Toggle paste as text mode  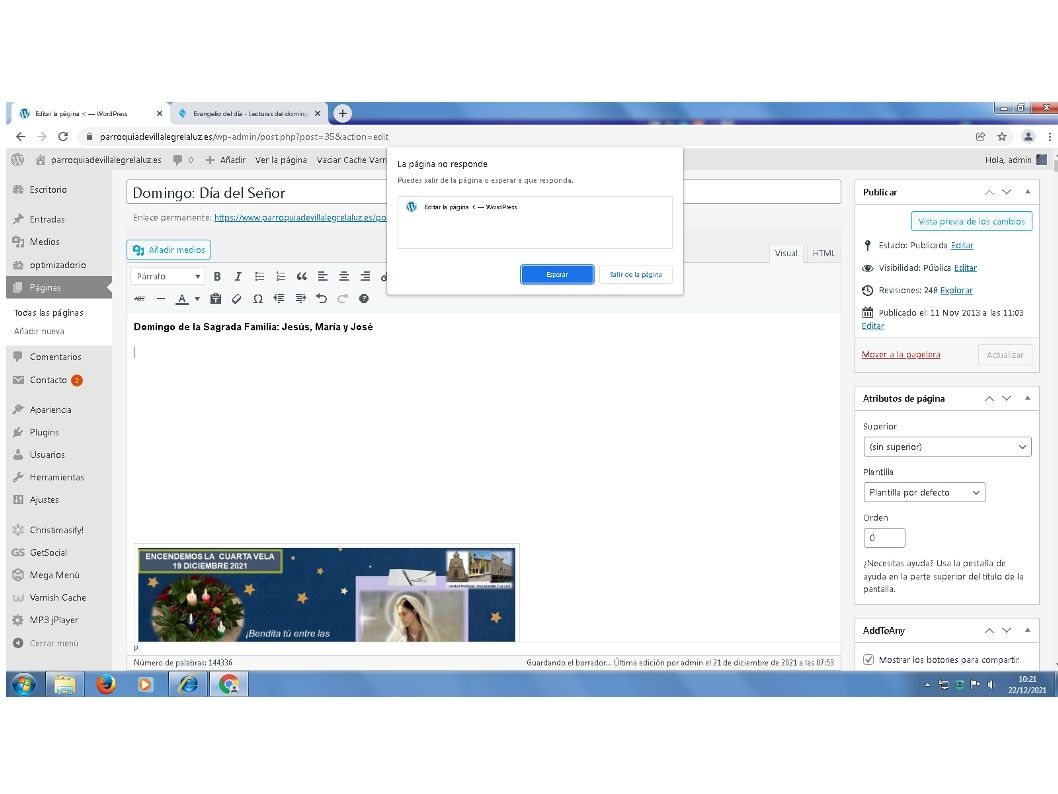(215, 298)
